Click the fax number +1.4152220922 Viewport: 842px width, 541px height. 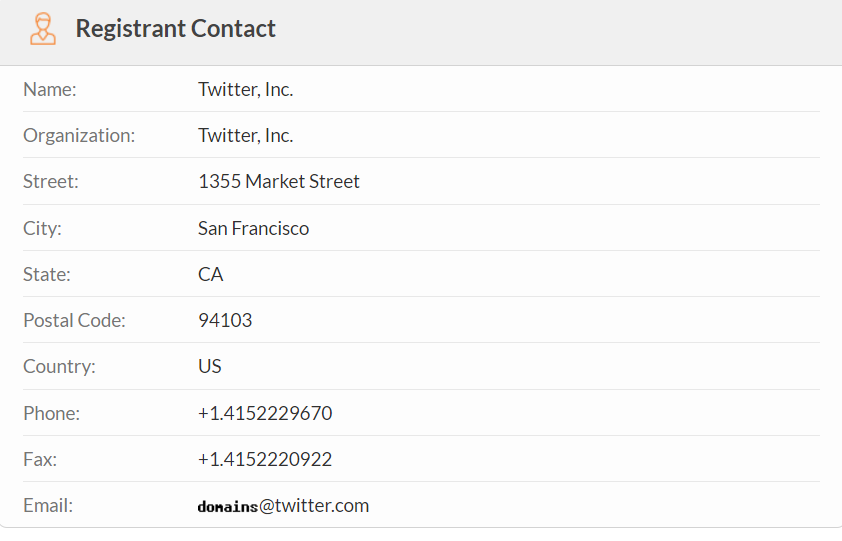[265, 460]
